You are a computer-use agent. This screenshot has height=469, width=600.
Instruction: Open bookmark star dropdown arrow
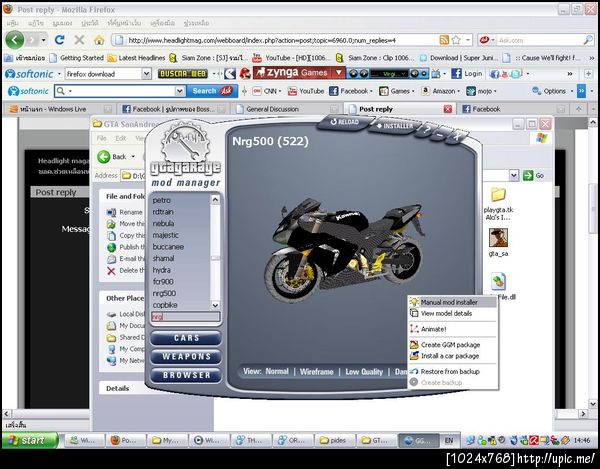[468, 40]
